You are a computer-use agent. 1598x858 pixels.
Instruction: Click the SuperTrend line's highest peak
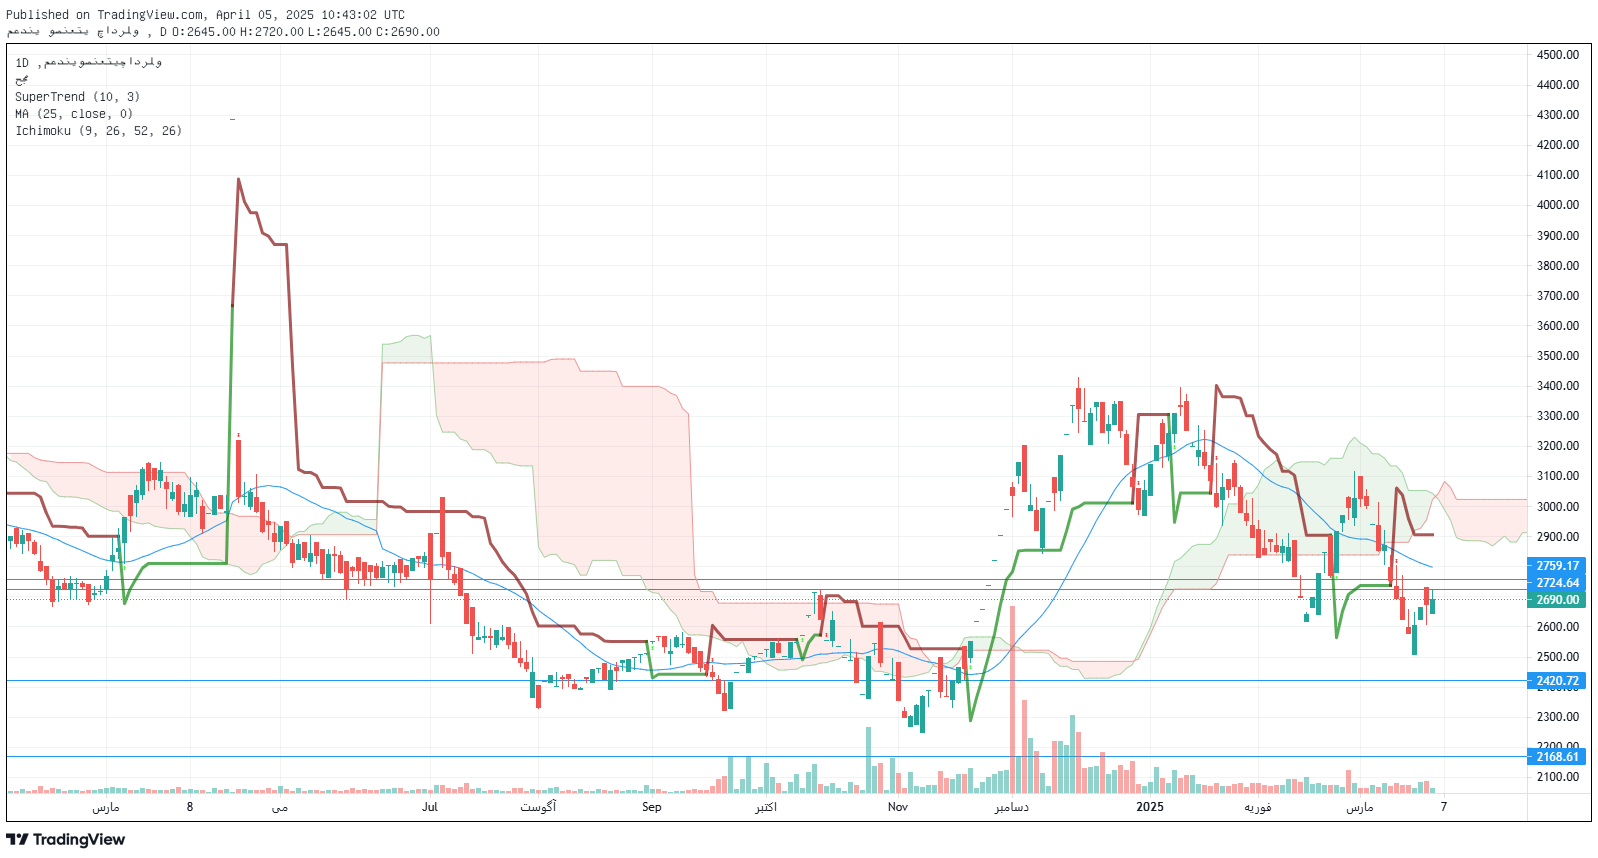click(238, 180)
